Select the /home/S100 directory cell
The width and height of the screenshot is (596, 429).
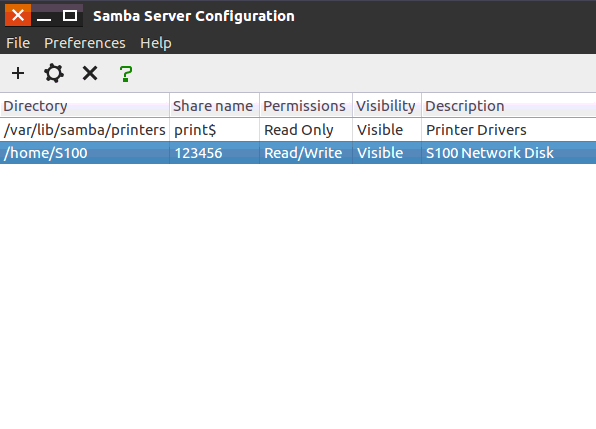85,153
